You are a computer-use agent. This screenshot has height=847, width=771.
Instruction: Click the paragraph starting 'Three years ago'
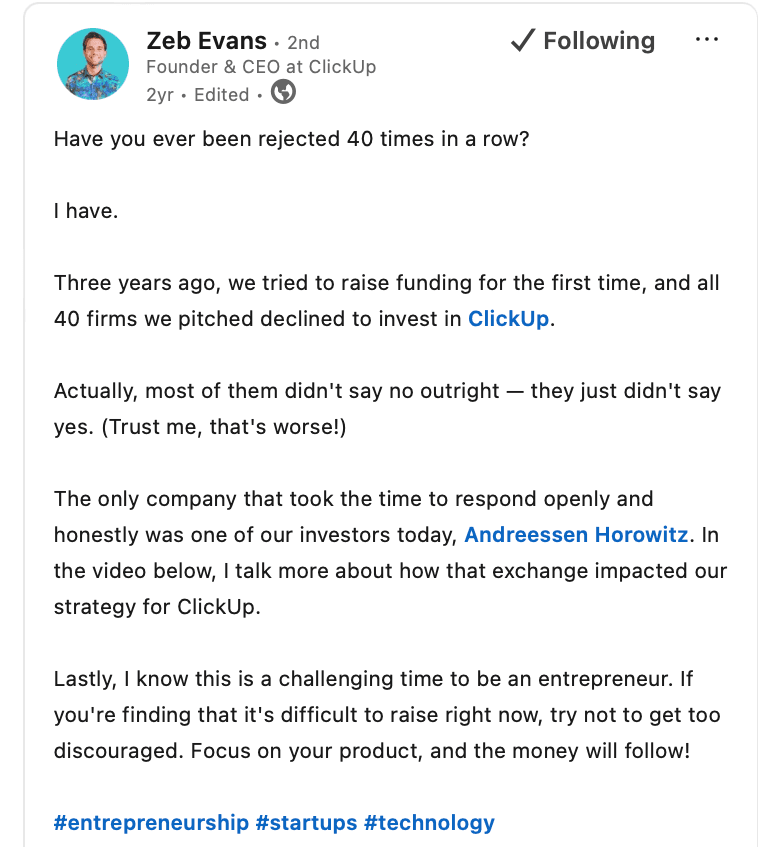386,301
